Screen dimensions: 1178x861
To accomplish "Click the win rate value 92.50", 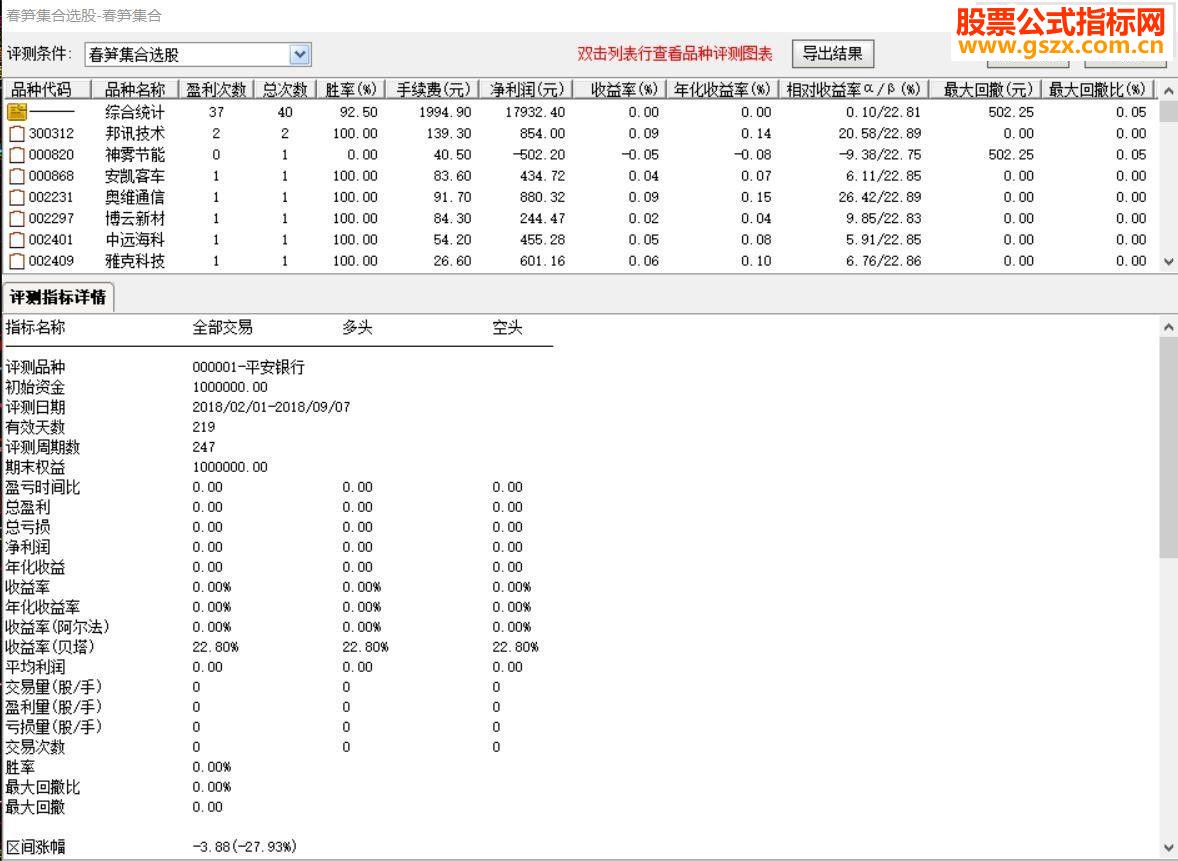I will click(358, 112).
